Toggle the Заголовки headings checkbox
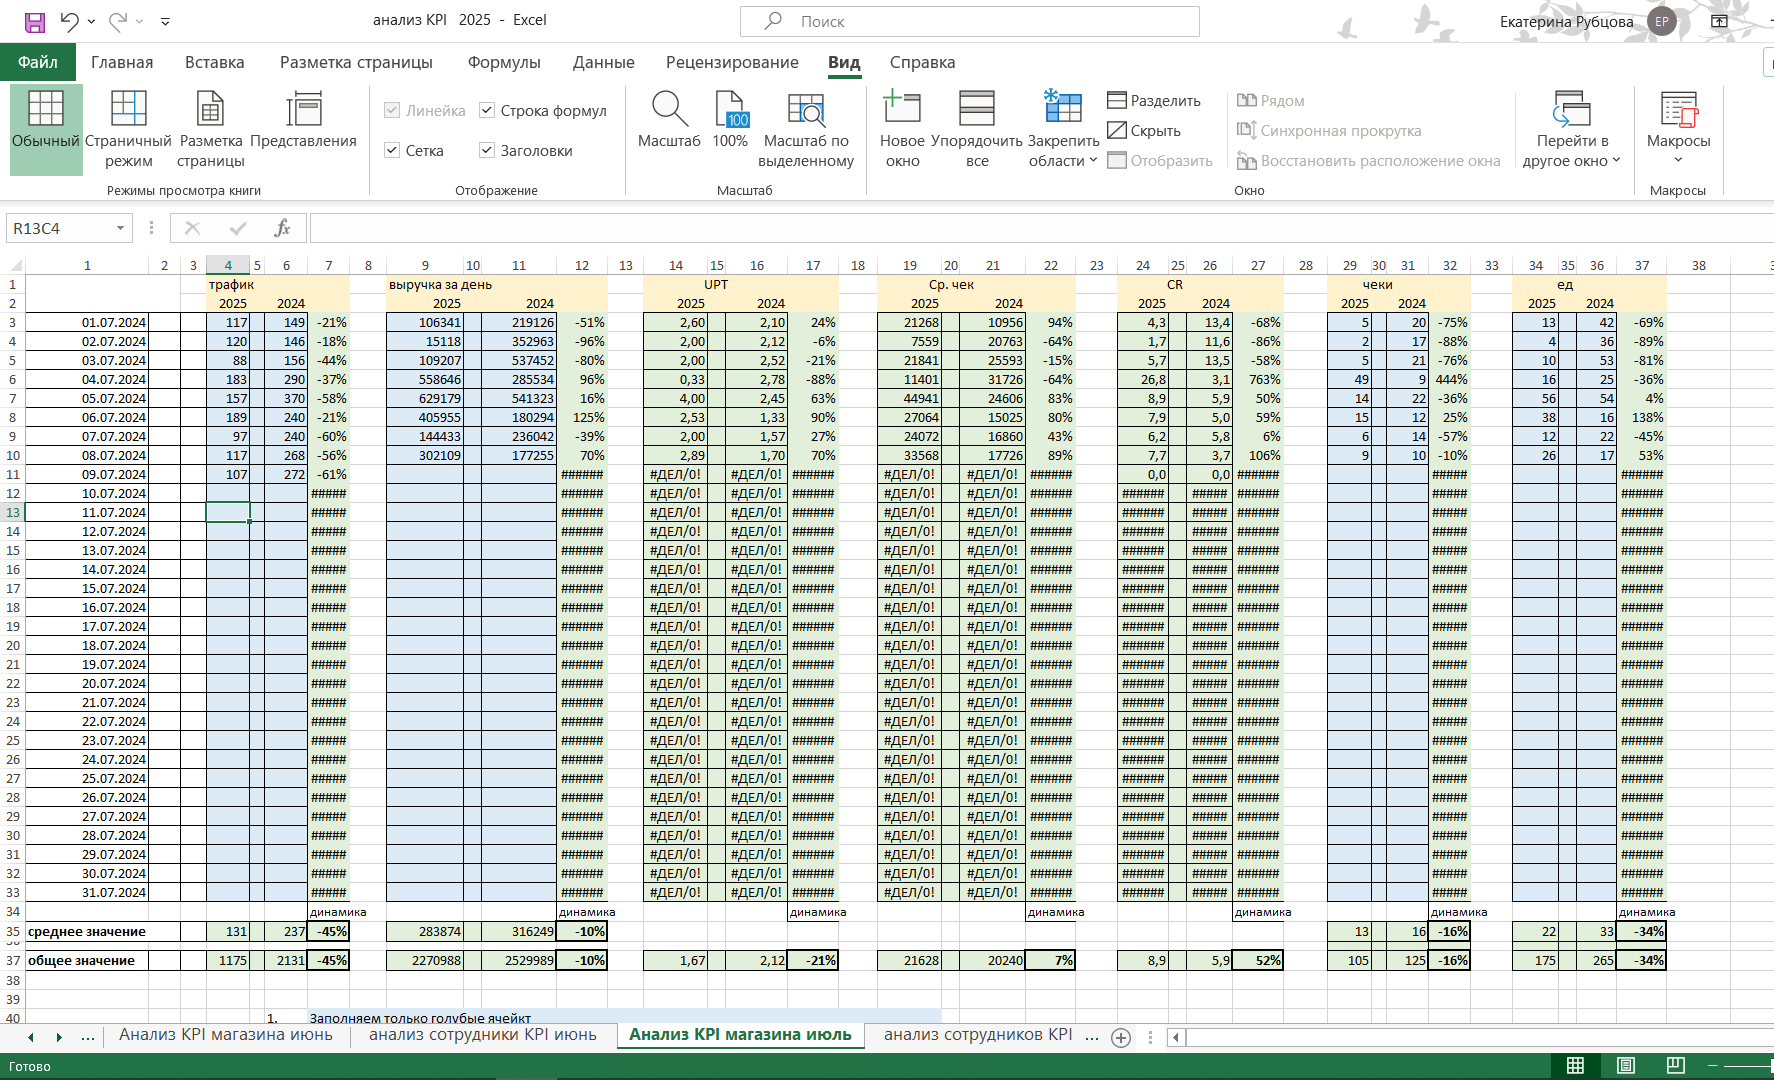 pos(487,150)
